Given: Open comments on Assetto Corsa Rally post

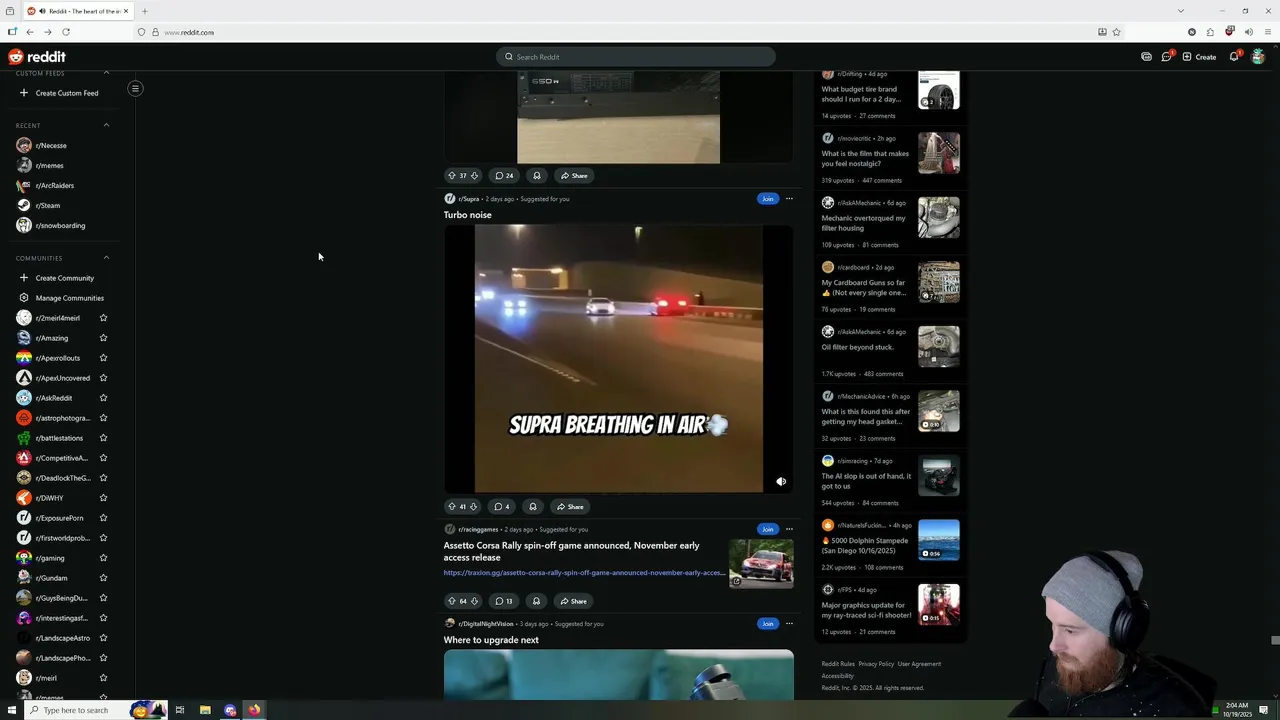Looking at the screenshot, I should (504, 601).
